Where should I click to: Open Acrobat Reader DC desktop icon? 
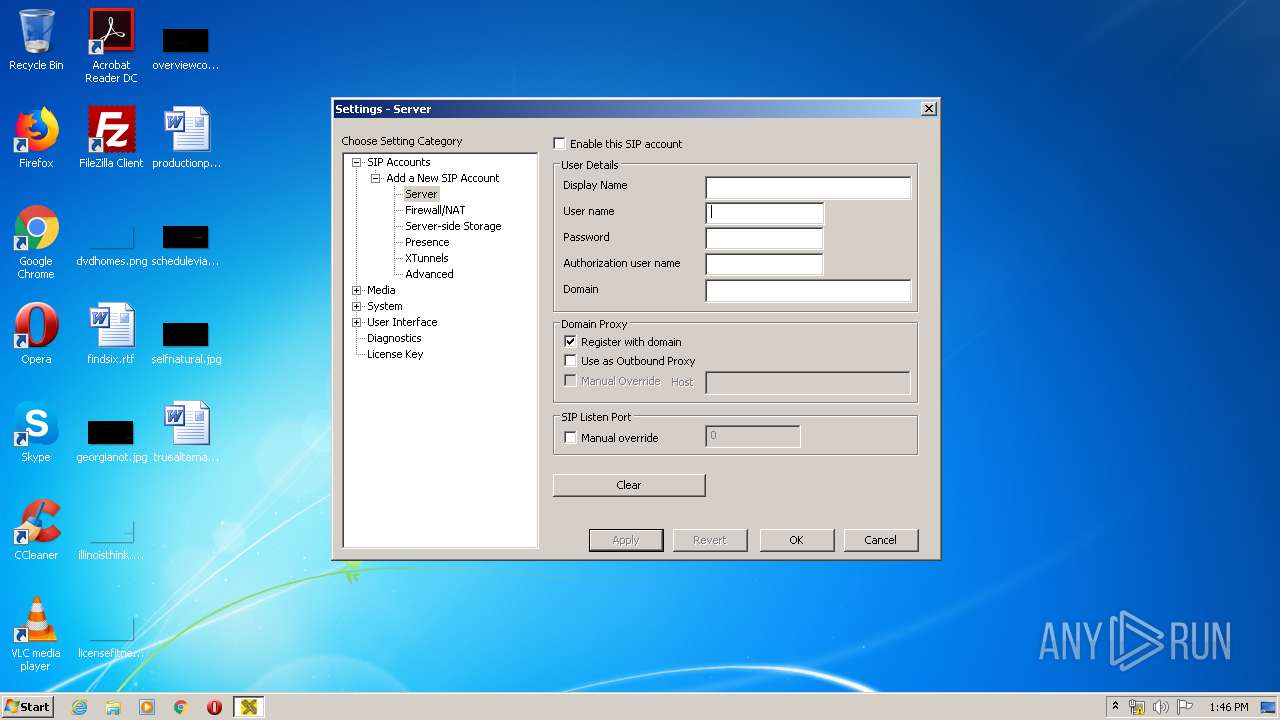[x=111, y=46]
